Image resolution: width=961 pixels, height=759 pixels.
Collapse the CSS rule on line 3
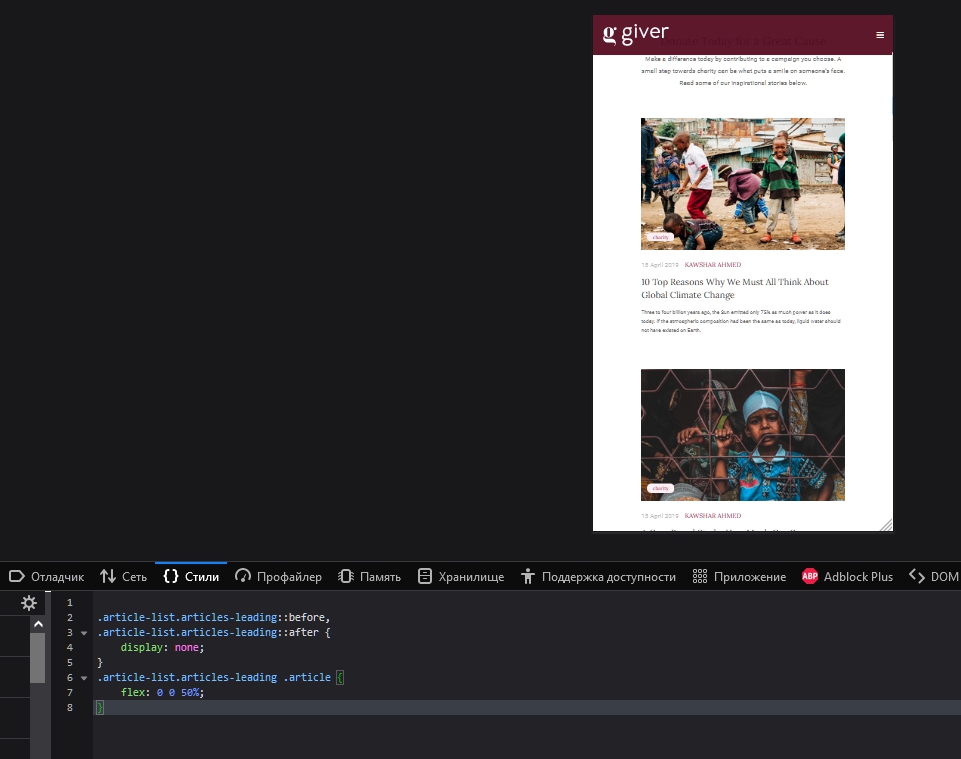point(84,633)
